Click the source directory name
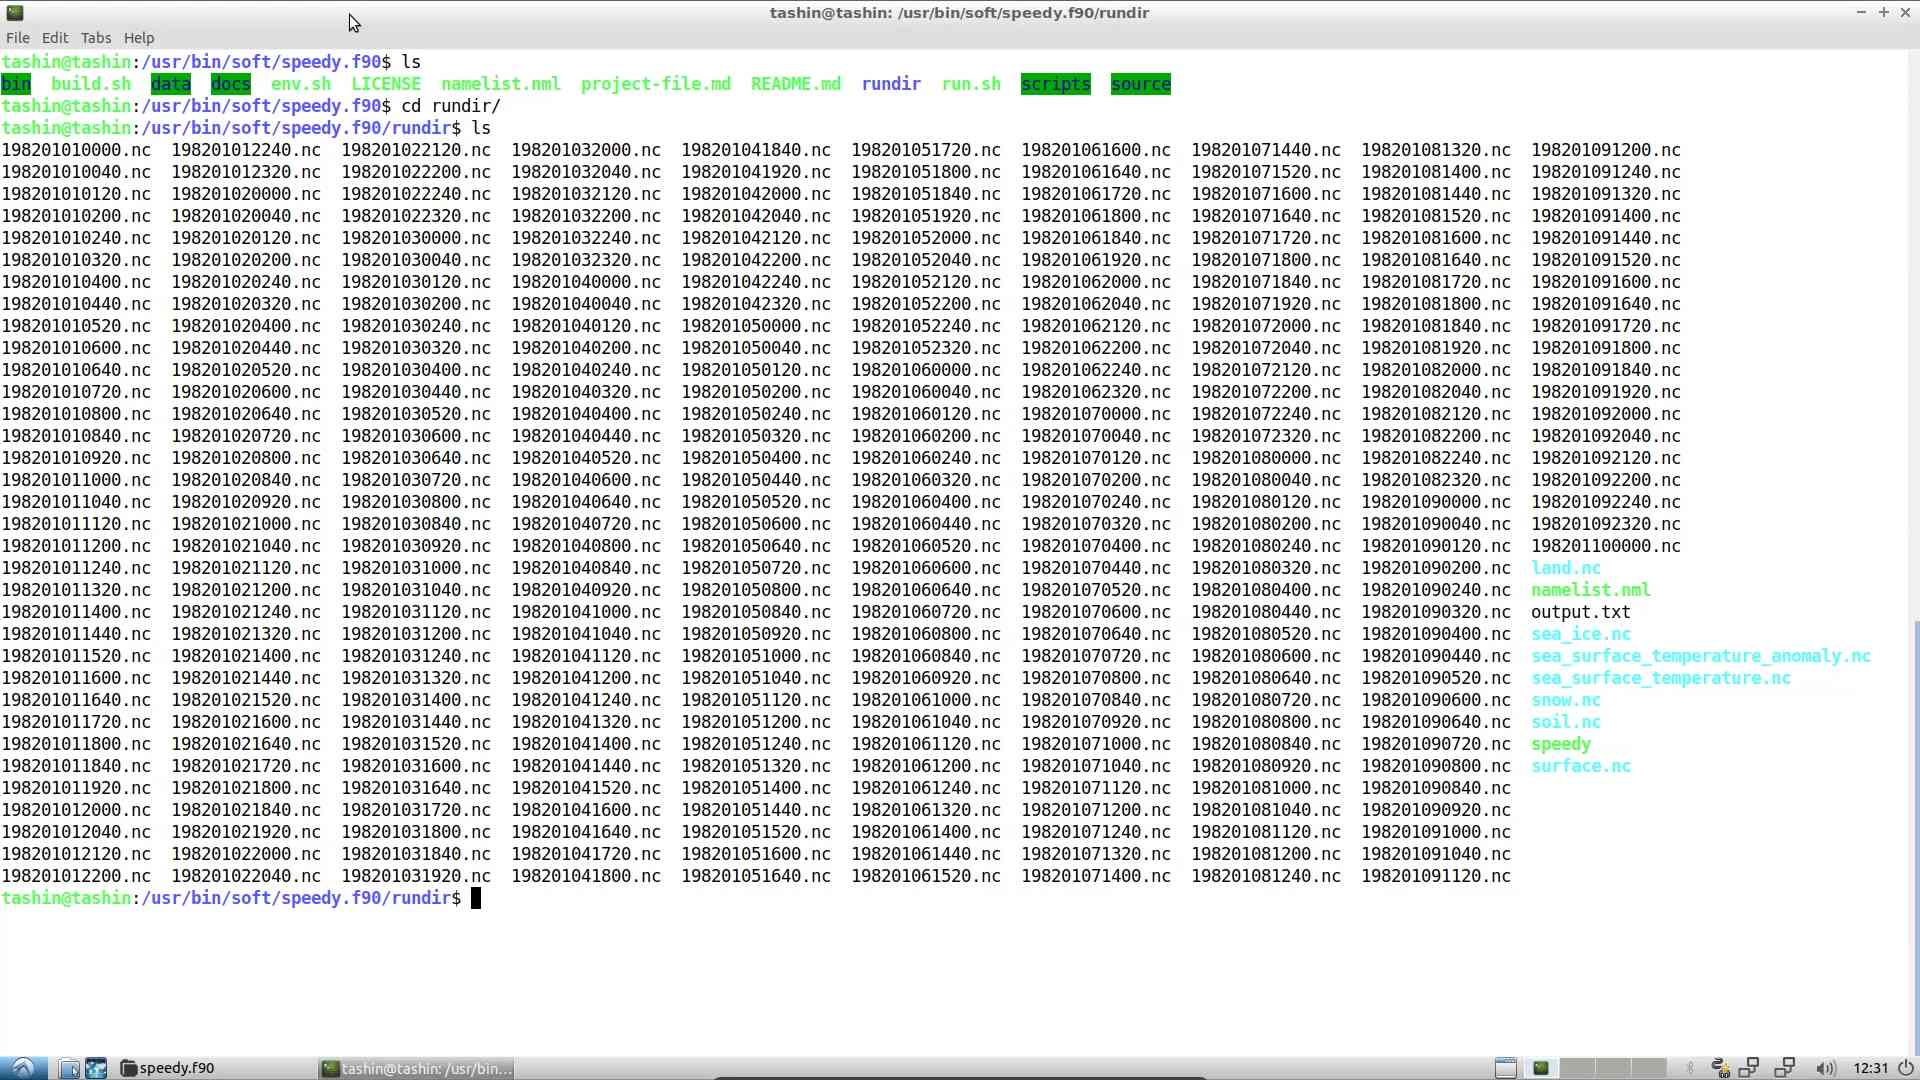This screenshot has width=1920, height=1080. 1141,84
